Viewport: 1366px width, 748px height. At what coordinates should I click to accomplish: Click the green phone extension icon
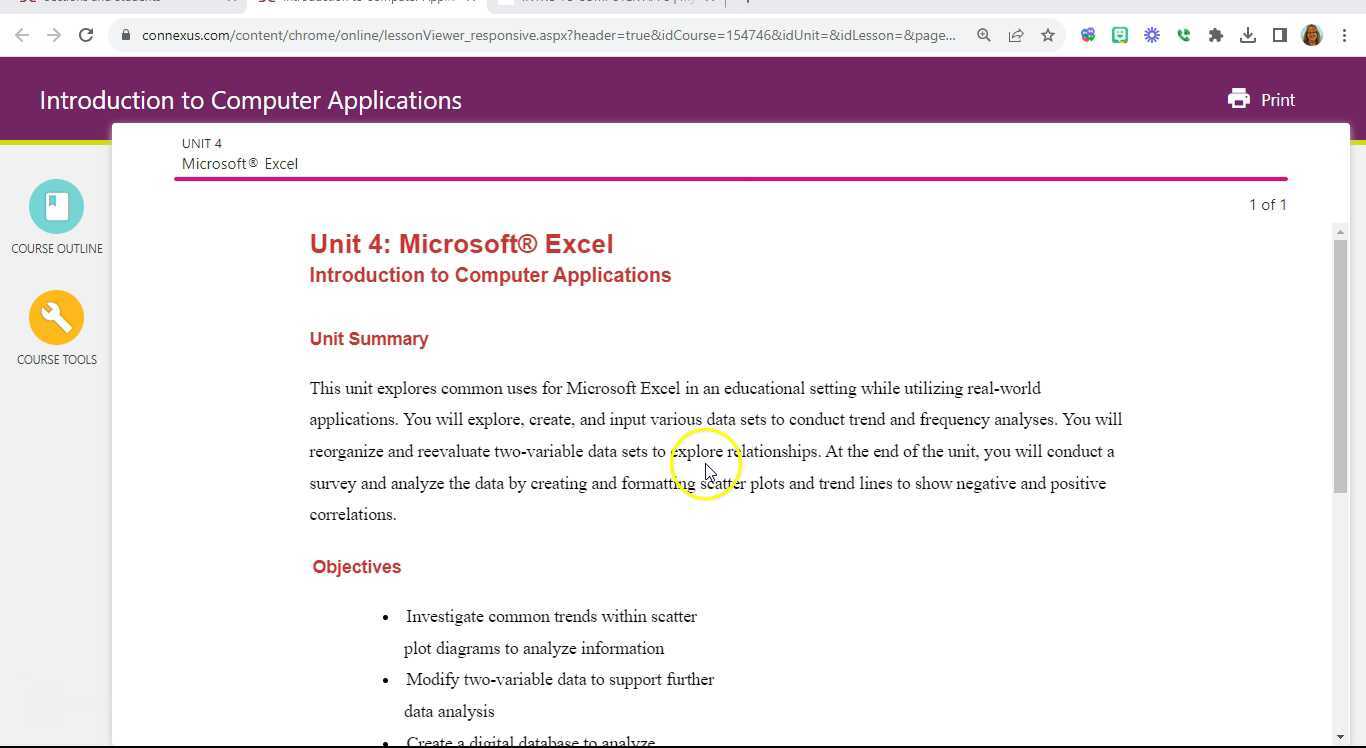coord(1184,34)
